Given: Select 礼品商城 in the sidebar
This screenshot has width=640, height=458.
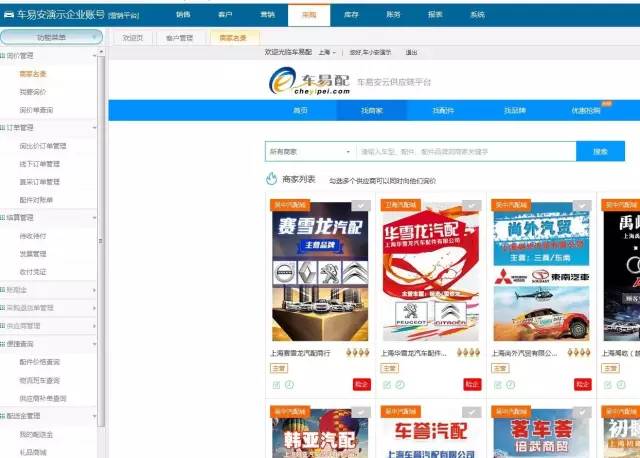Looking at the screenshot, I should click(33, 452).
